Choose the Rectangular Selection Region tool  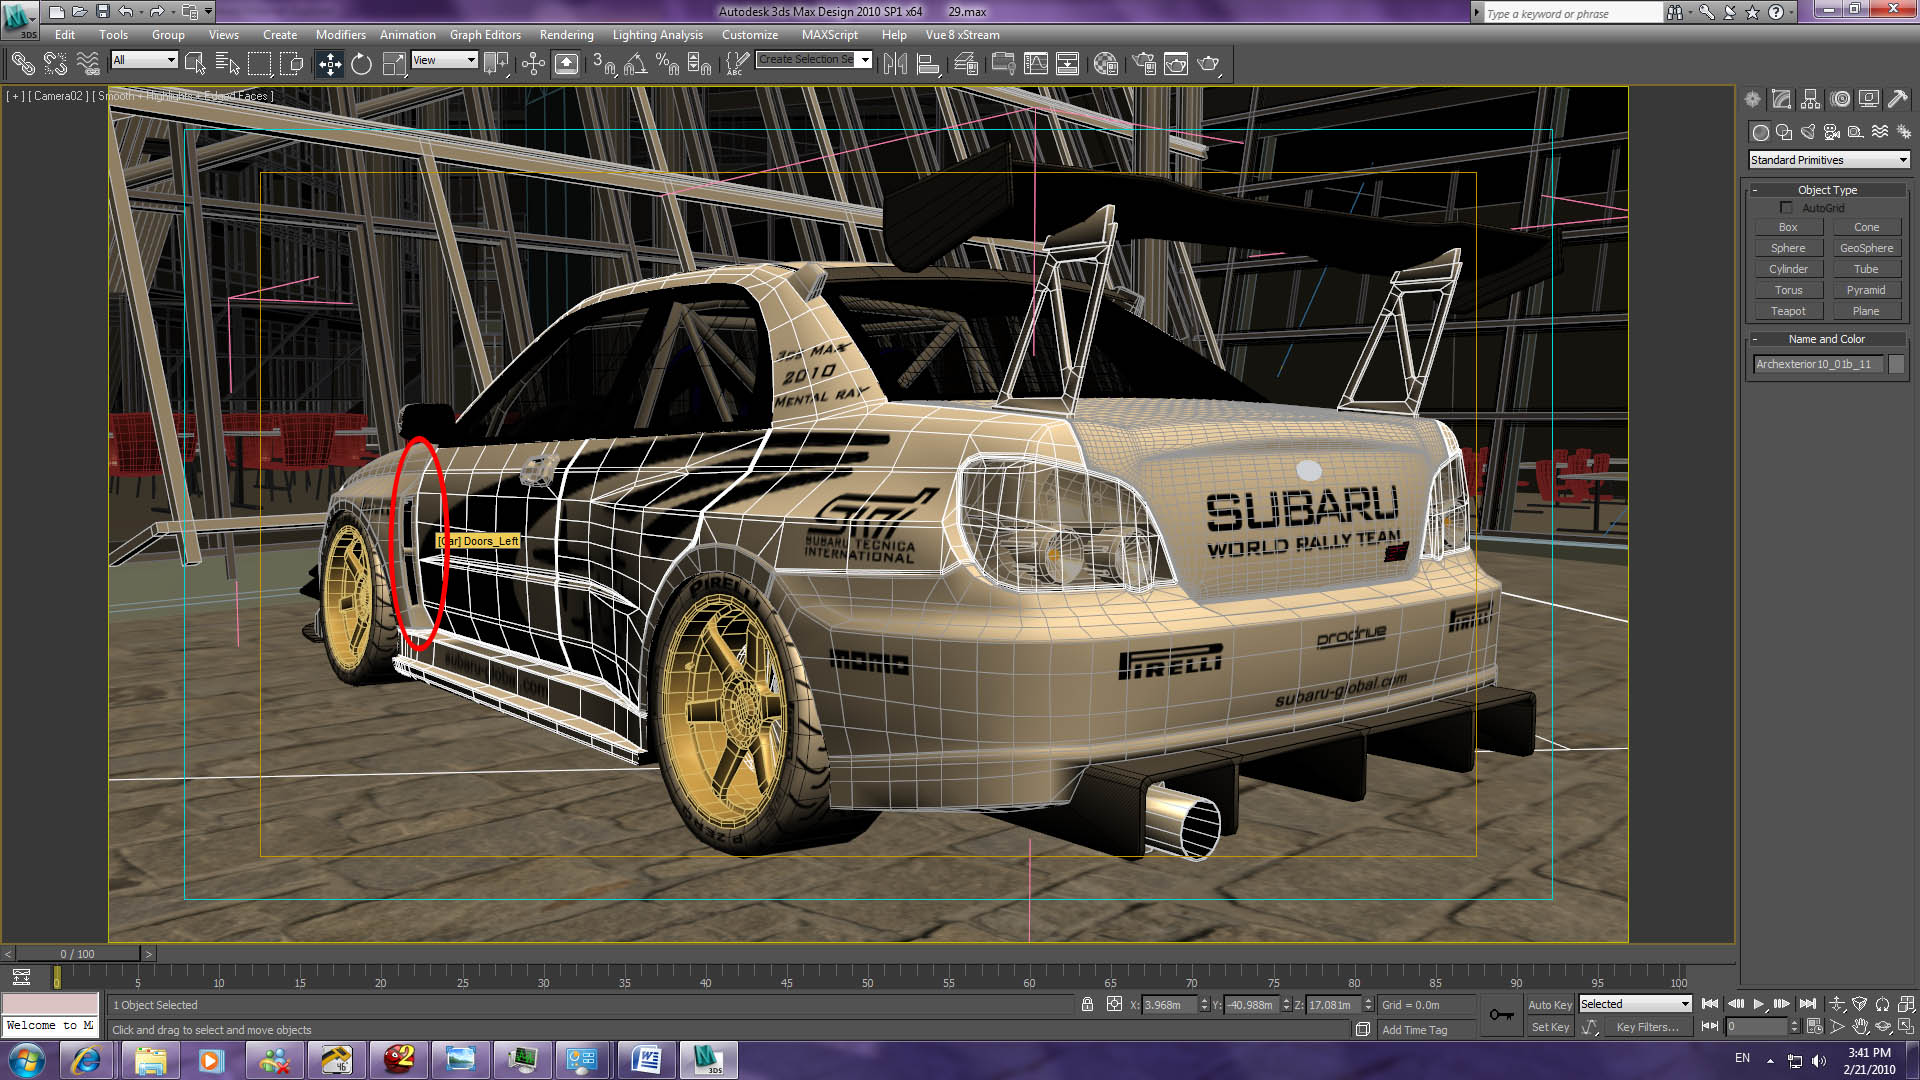pos(260,64)
